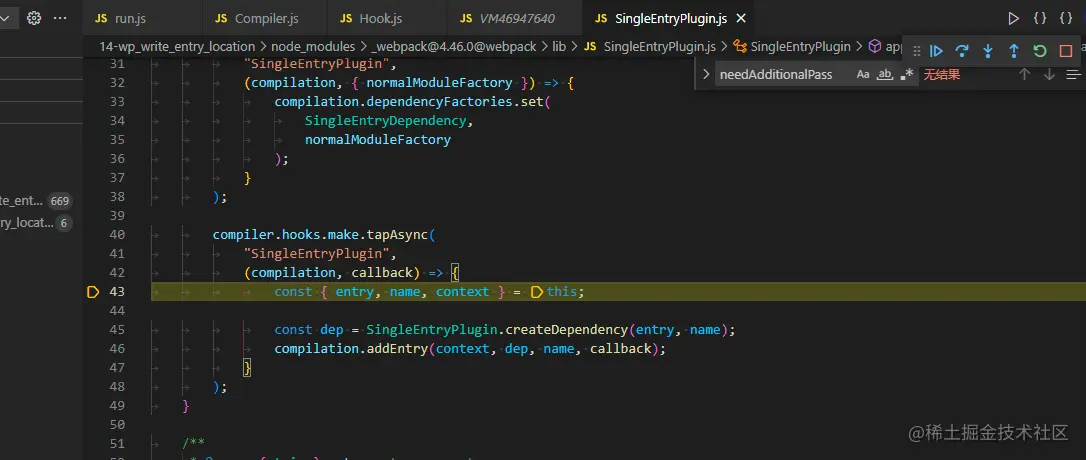Click 'tapAsync' in line 40
1086x460 pixels.
tap(398, 235)
